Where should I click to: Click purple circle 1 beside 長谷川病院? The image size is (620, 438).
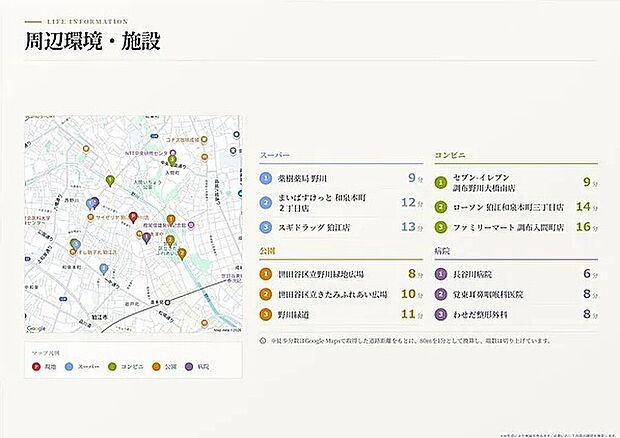pyautogui.click(x=440, y=274)
